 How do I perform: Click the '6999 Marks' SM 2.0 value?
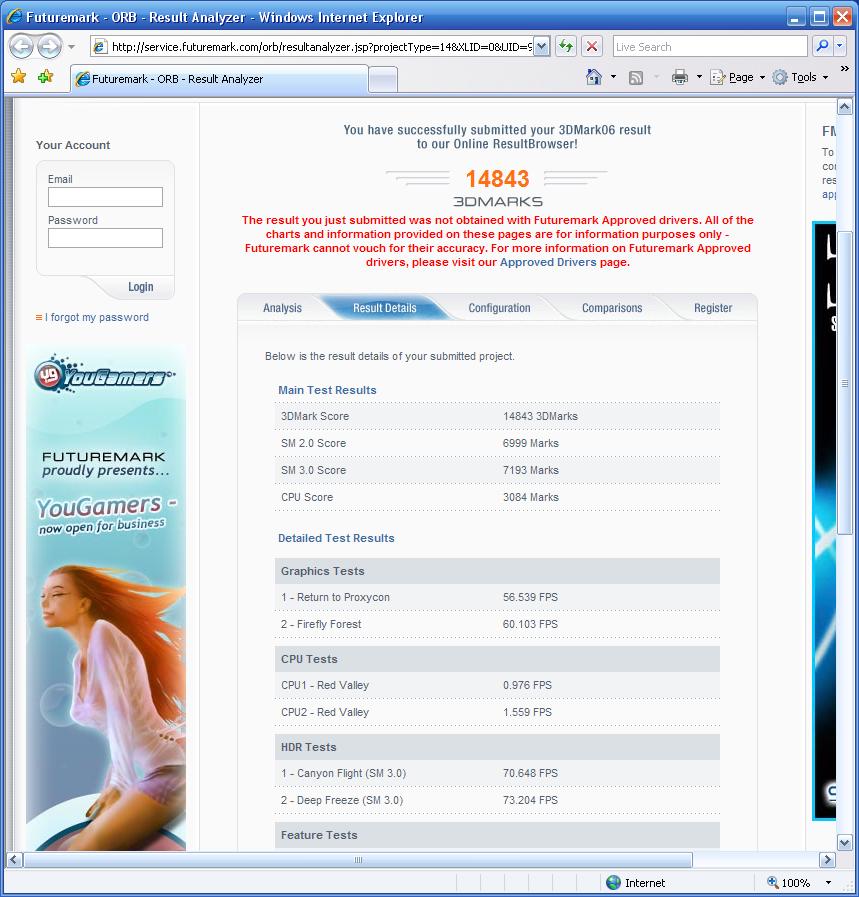530,443
